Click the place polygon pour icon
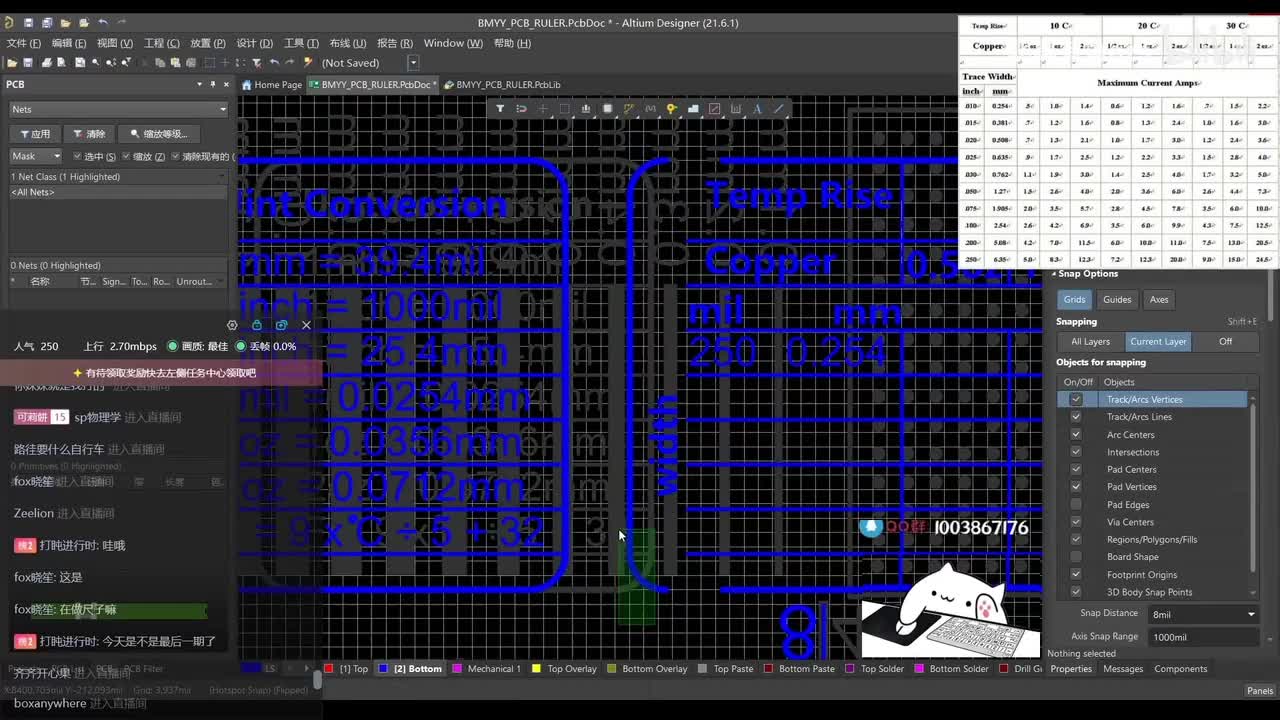The height and width of the screenshot is (720, 1280). click(x=693, y=109)
